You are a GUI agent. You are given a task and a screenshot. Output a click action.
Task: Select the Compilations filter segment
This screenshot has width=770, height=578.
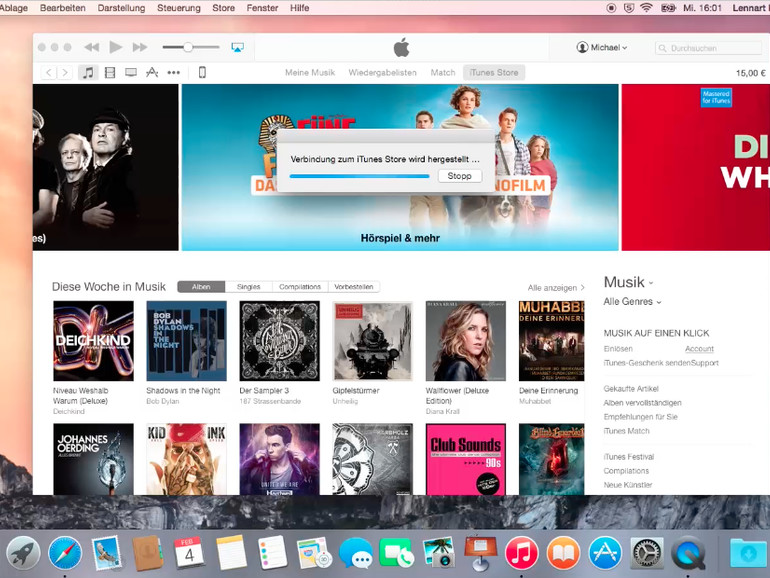300,287
